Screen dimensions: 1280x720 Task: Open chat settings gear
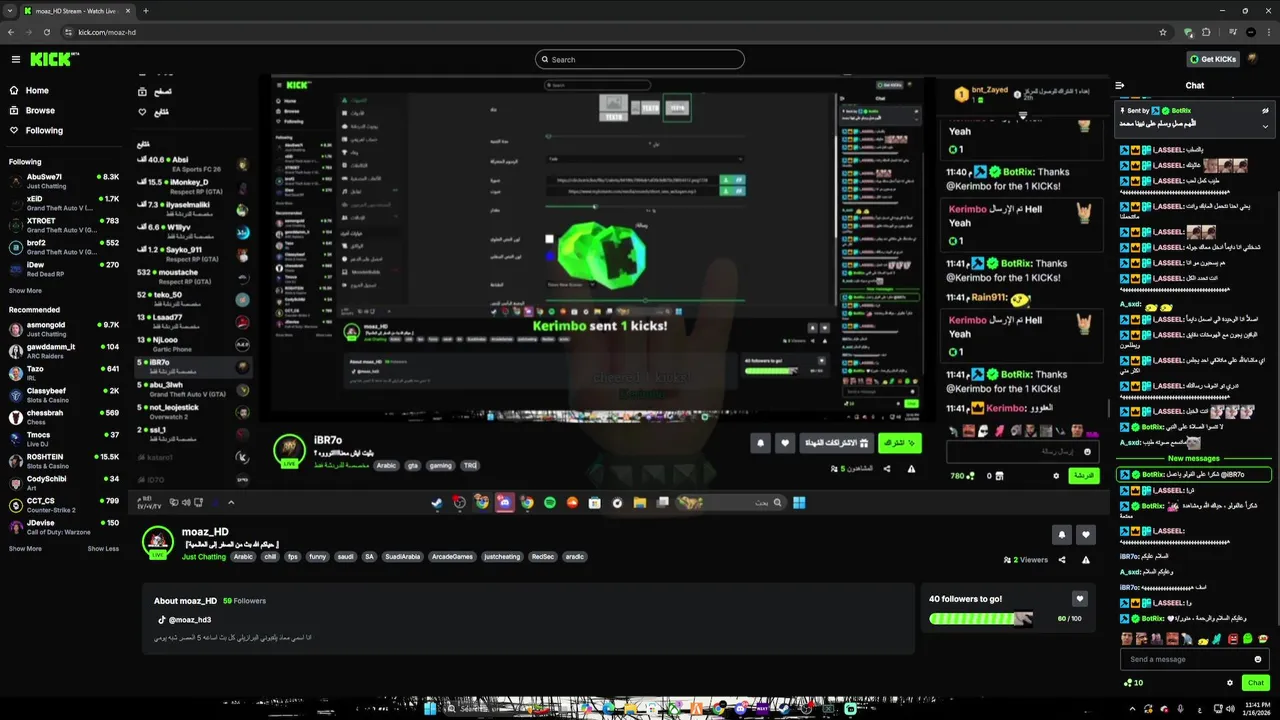pos(1230,683)
